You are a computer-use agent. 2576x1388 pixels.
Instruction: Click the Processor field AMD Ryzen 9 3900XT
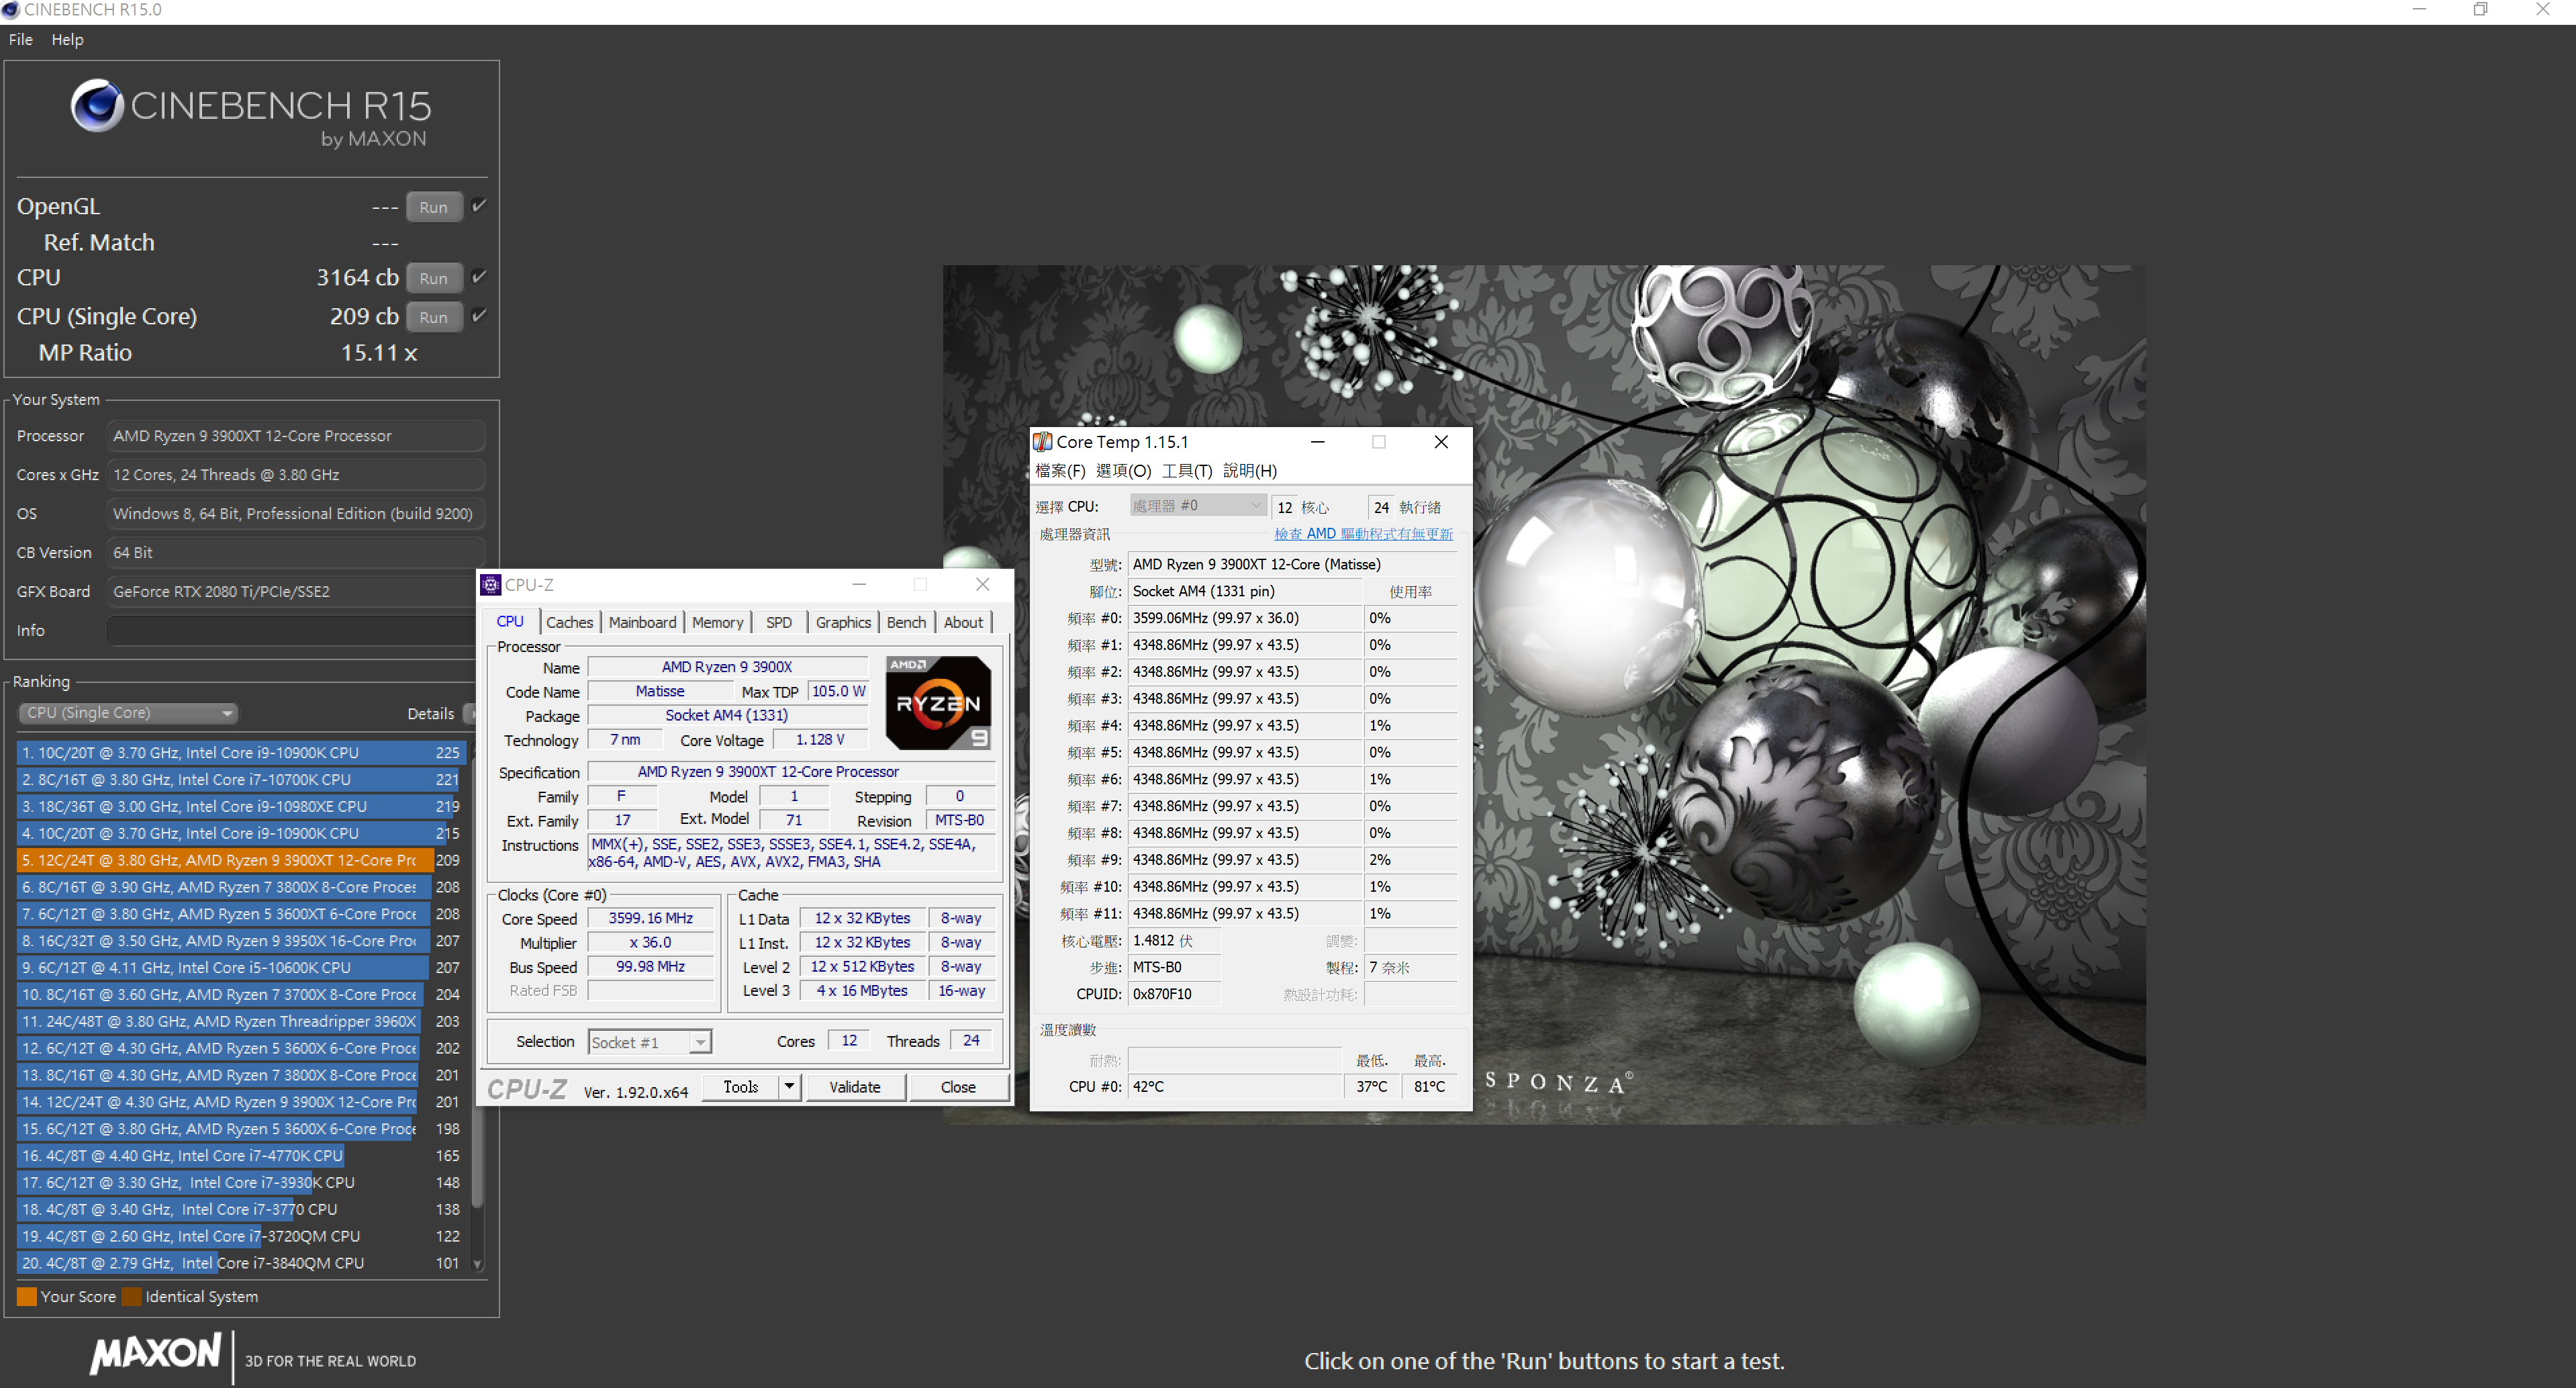click(296, 436)
